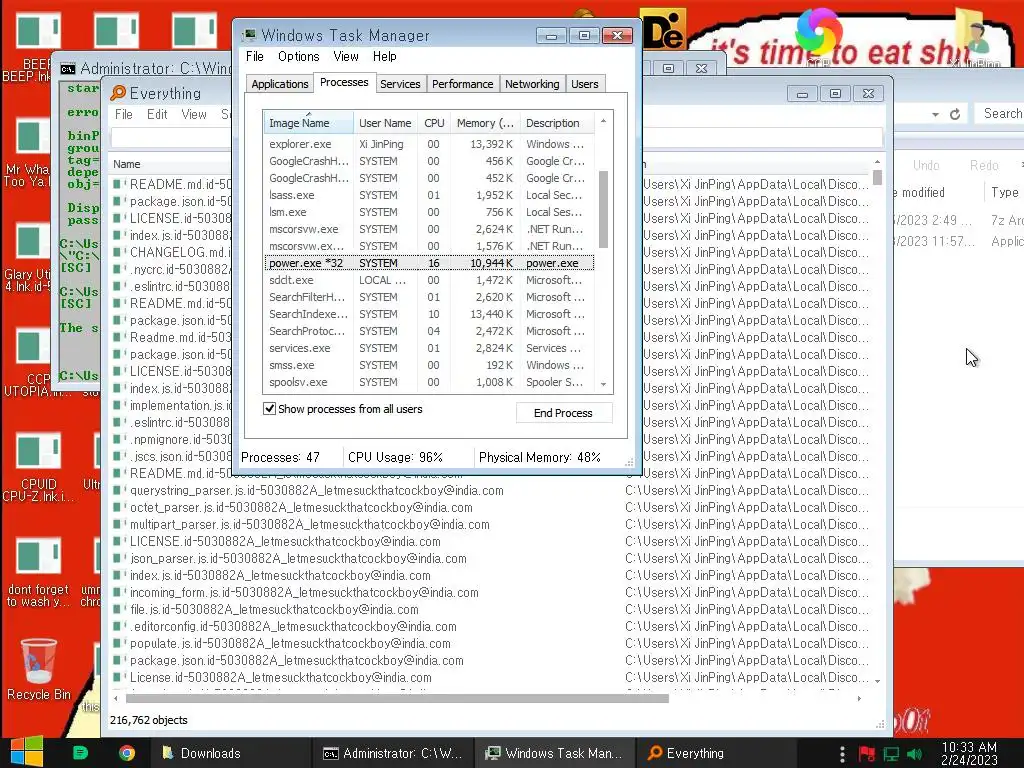Viewport: 1024px width, 768px height.
Task: Select the power.exe *32 process row
Action: [x=429, y=263]
